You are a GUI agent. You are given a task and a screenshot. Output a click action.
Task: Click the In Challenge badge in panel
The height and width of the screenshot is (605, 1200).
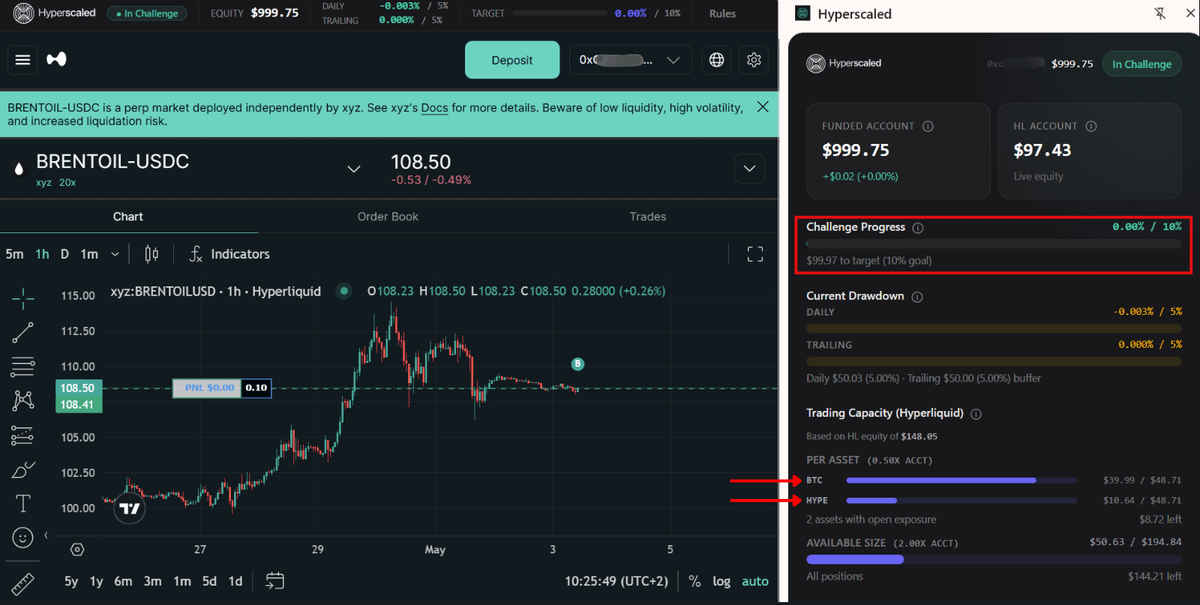pos(1142,64)
